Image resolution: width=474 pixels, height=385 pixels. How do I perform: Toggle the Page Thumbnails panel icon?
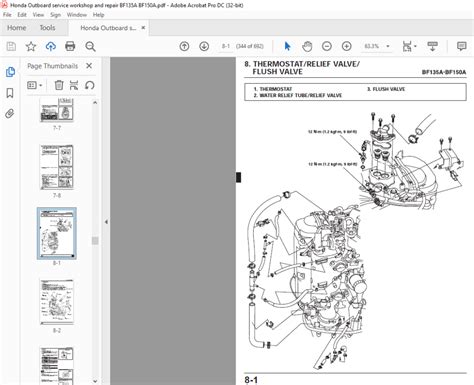(10, 72)
